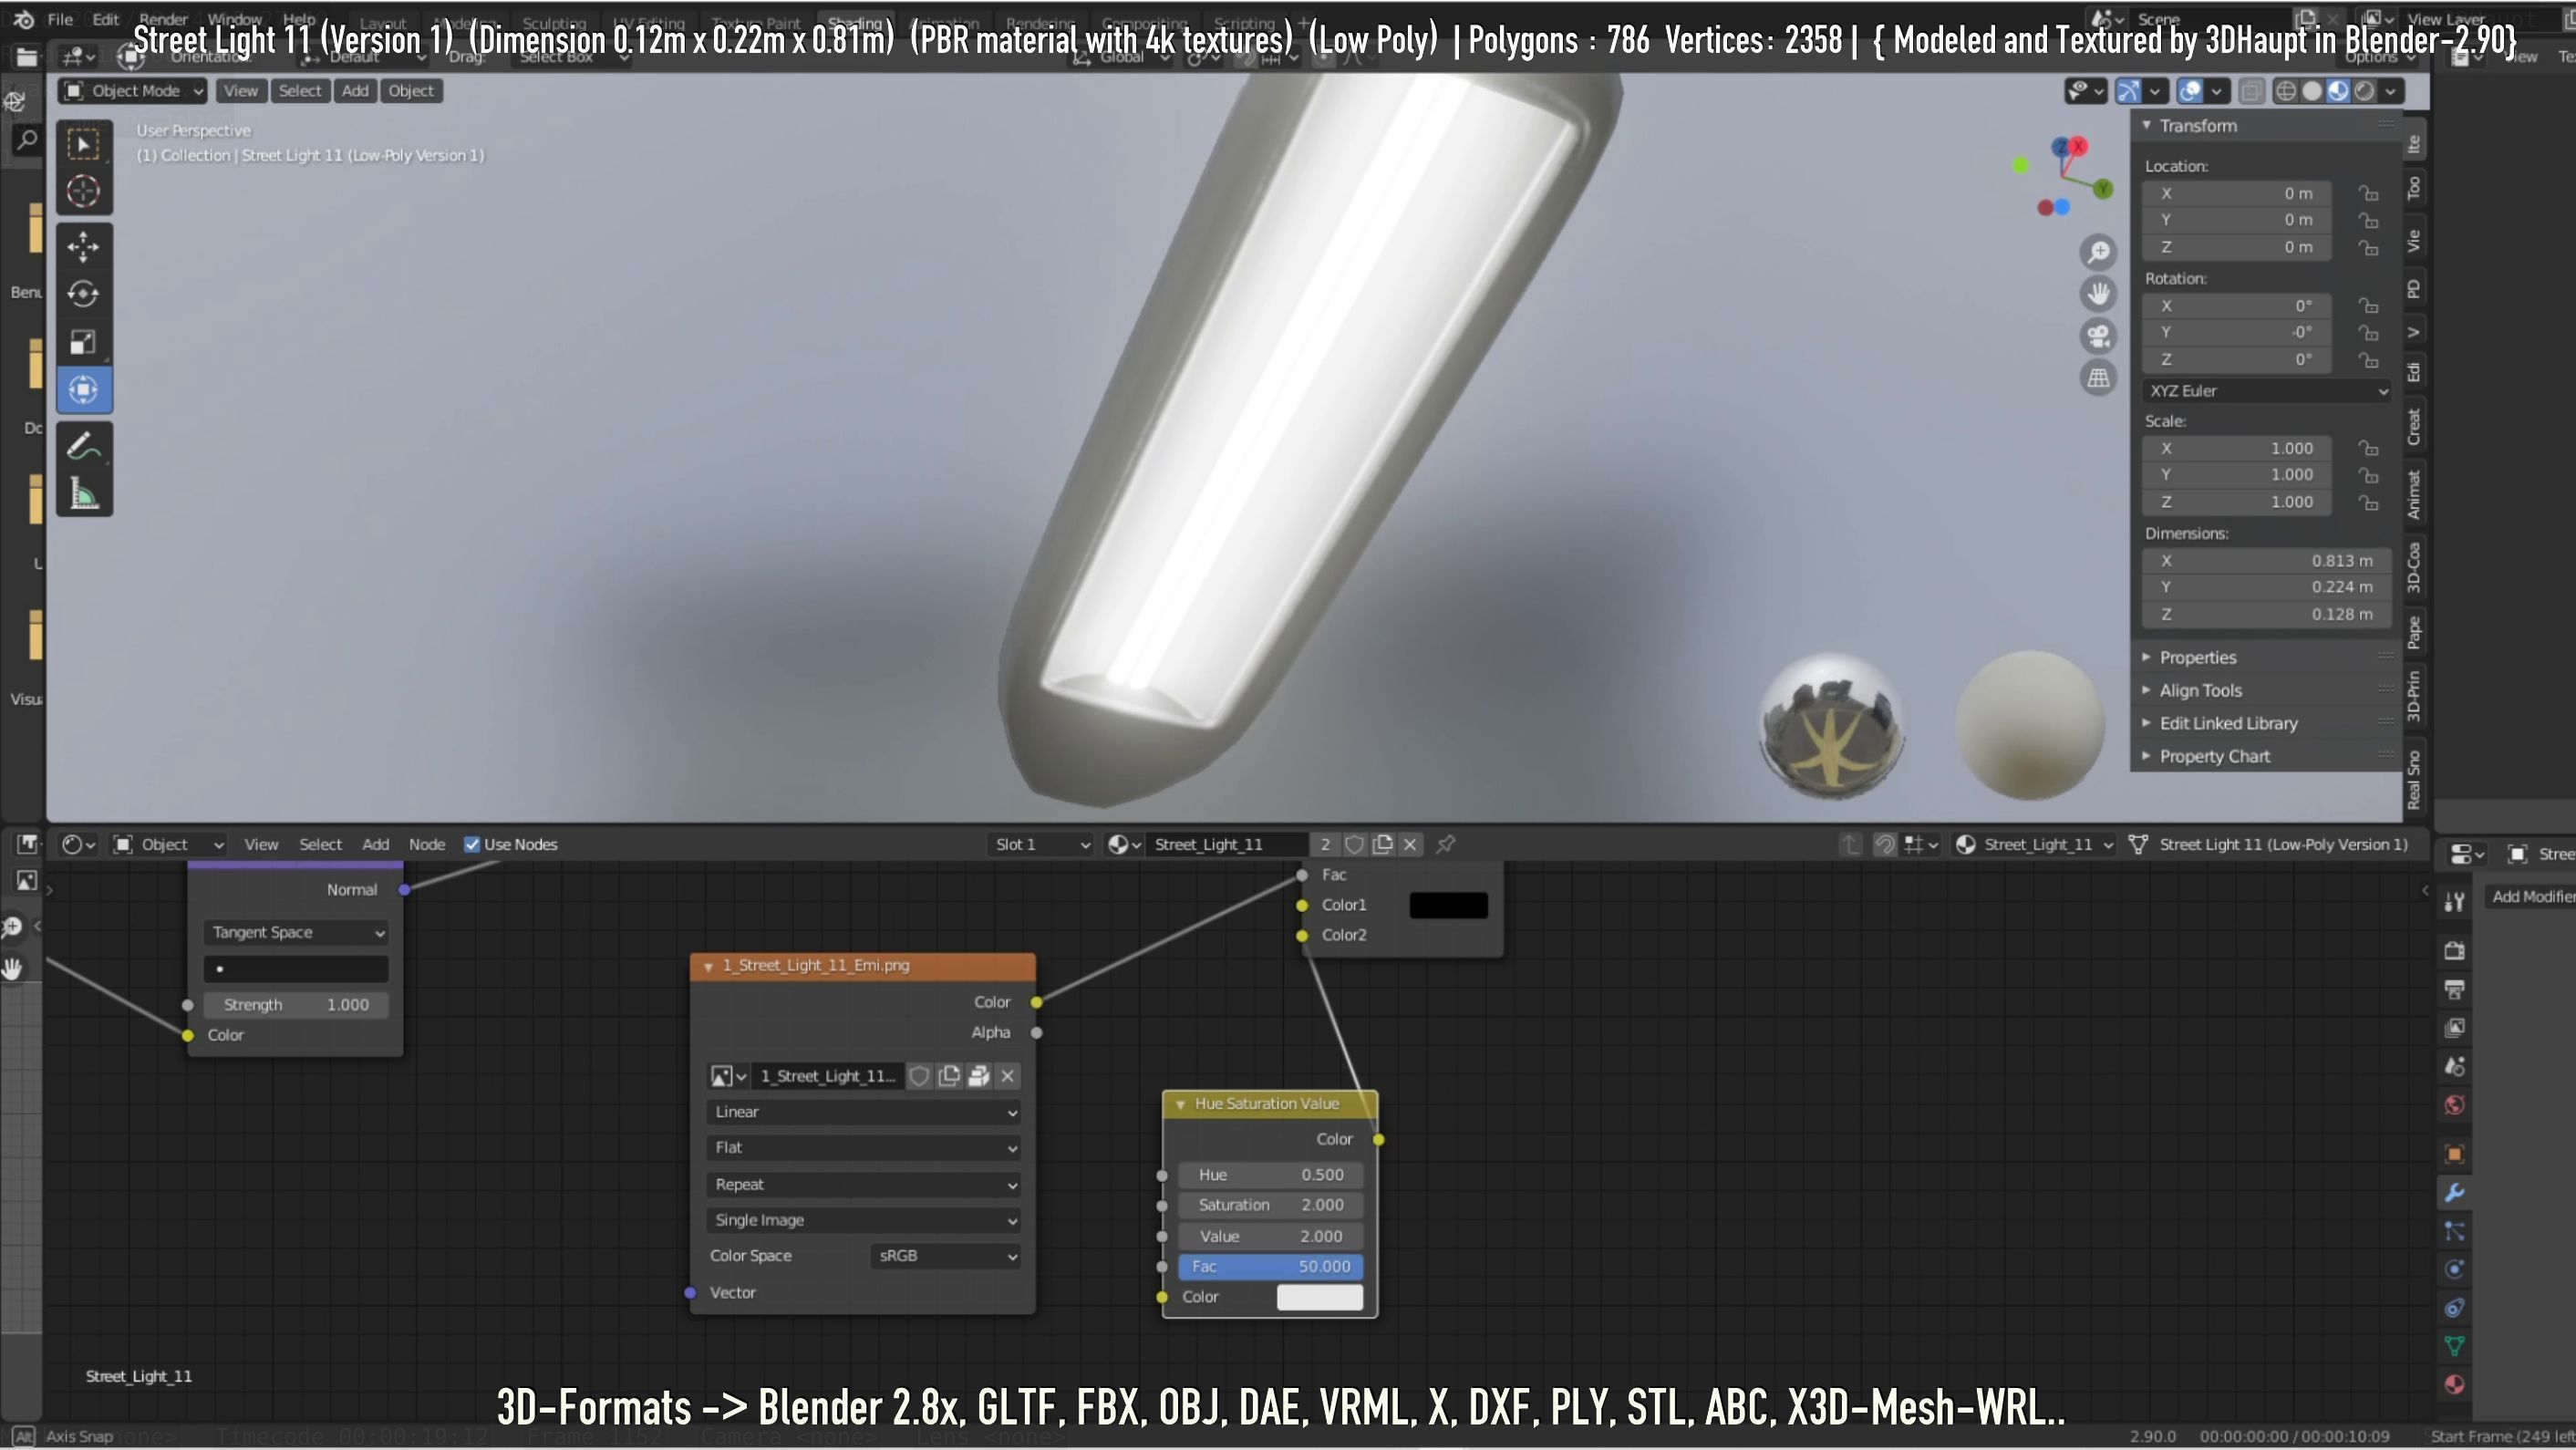Click the Saturation 2.000 field
This screenshot has height=1450, width=2576.
[x=1270, y=1206]
